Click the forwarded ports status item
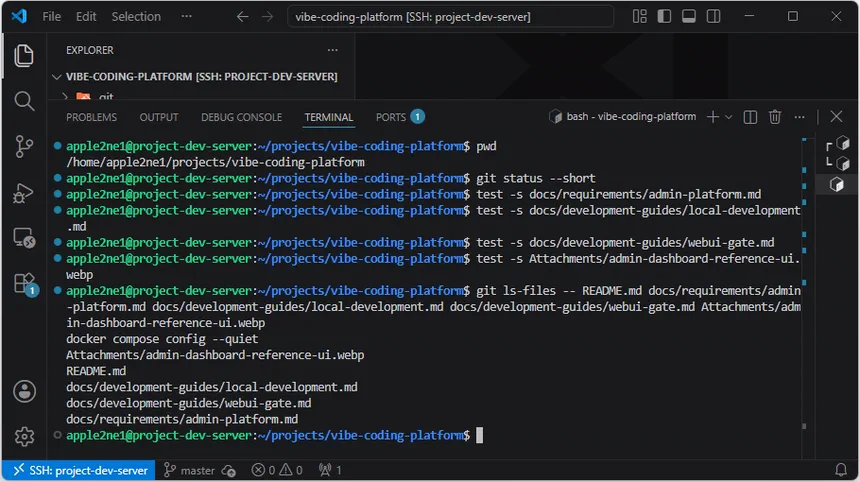This screenshot has height=482, width=860. pos(330,470)
